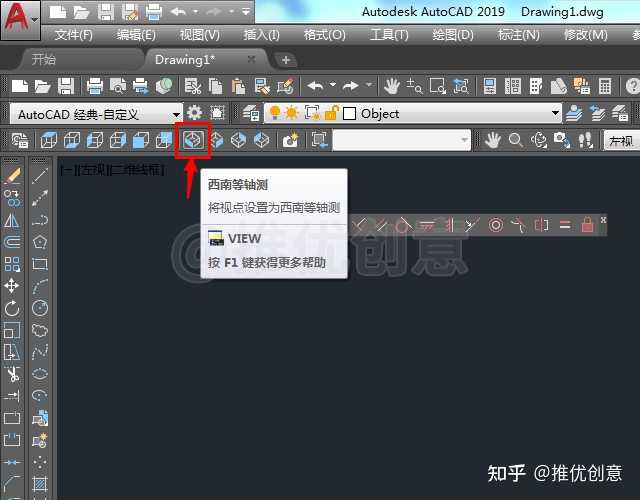Open the 文件(F) menu

(74, 35)
